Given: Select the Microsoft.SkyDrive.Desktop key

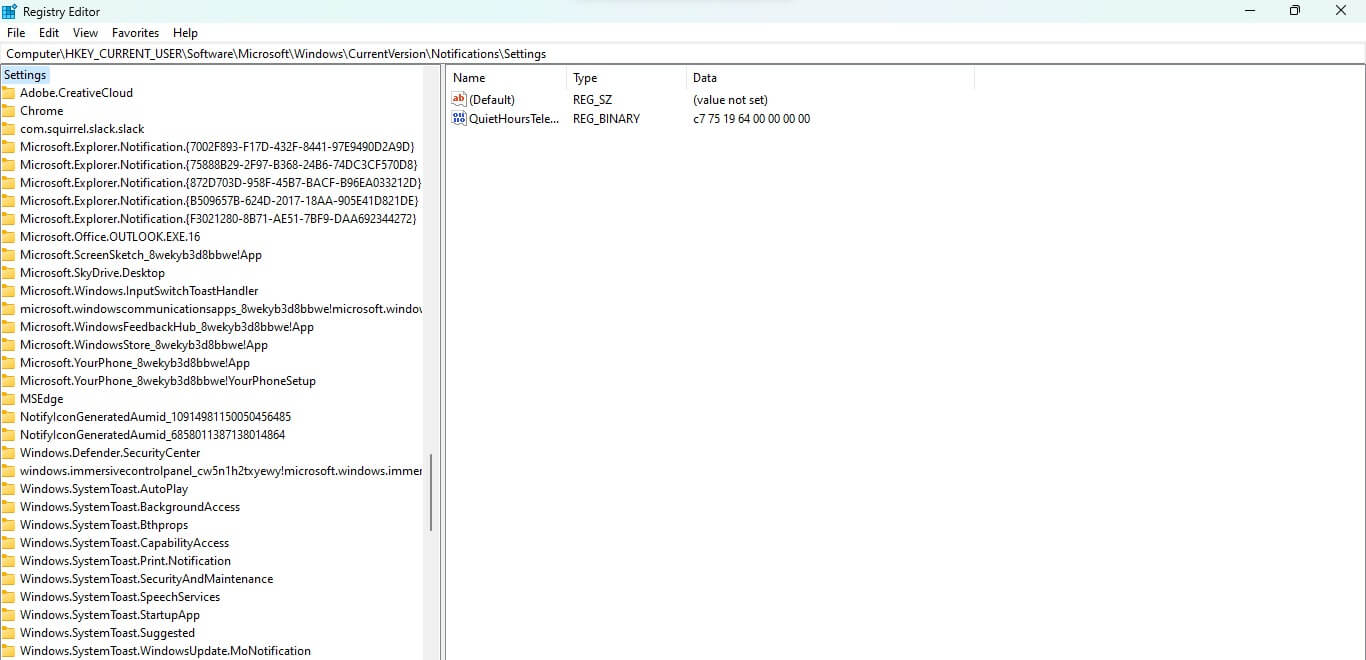Looking at the screenshot, I should 92,273.
